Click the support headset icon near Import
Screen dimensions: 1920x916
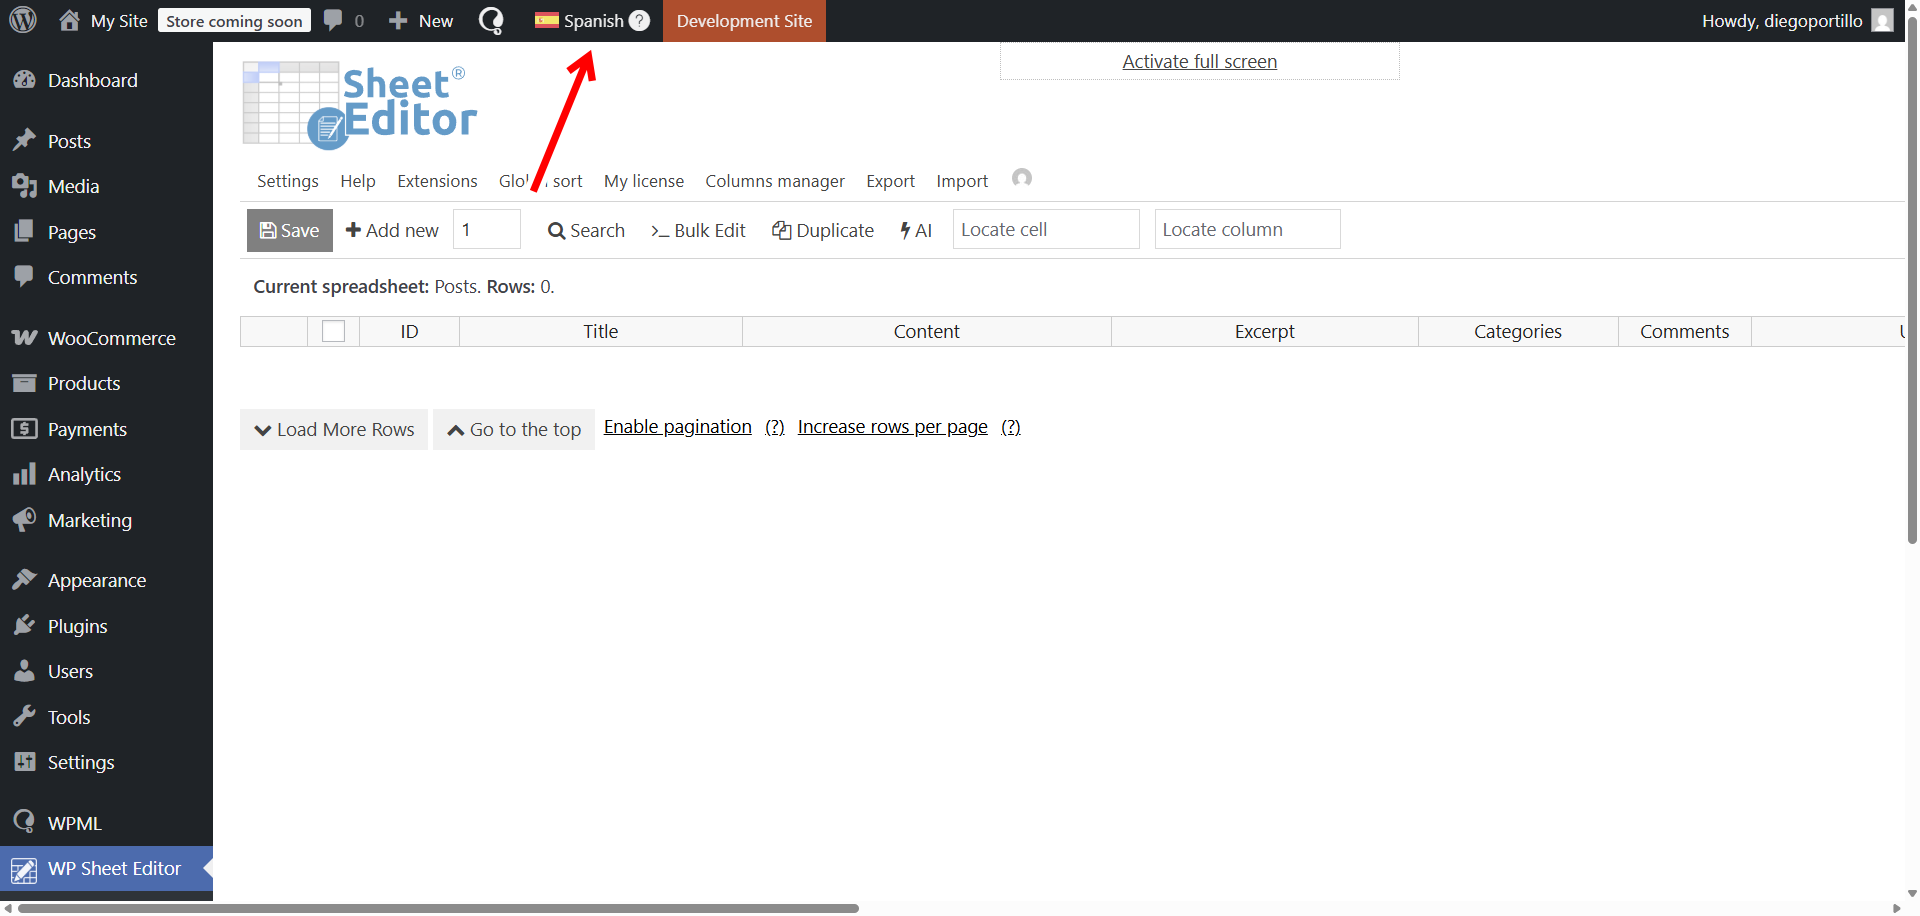(x=1021, y=178)
